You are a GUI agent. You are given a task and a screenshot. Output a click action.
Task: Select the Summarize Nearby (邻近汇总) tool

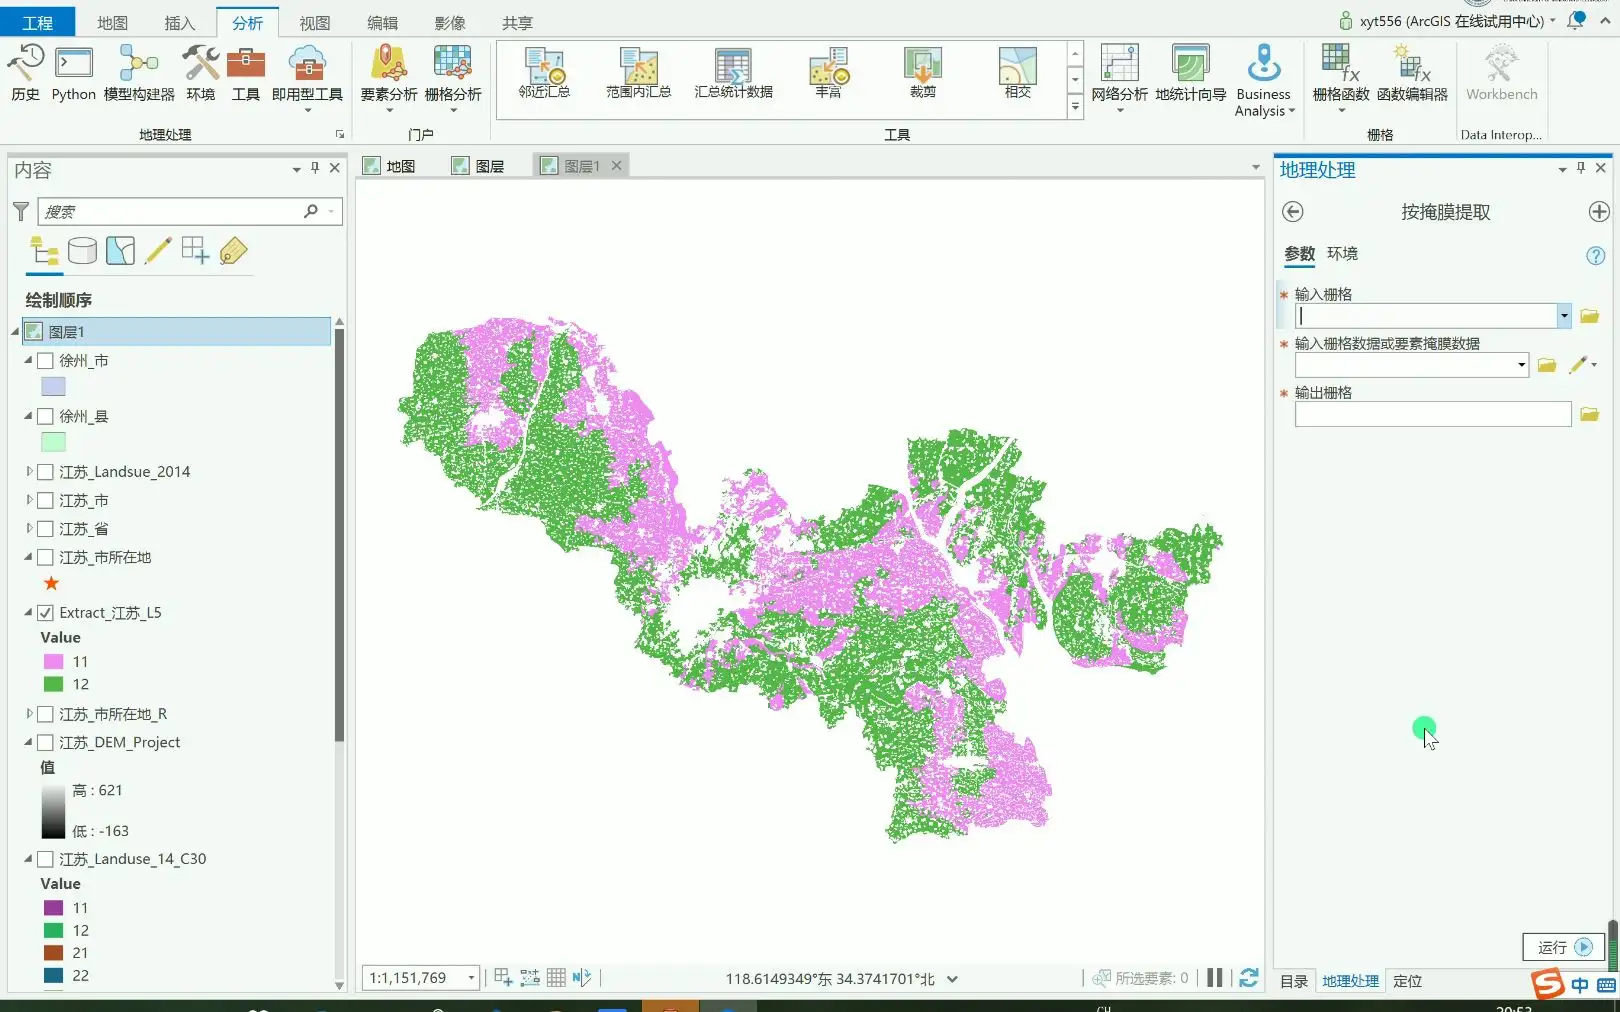pos(544,72)
